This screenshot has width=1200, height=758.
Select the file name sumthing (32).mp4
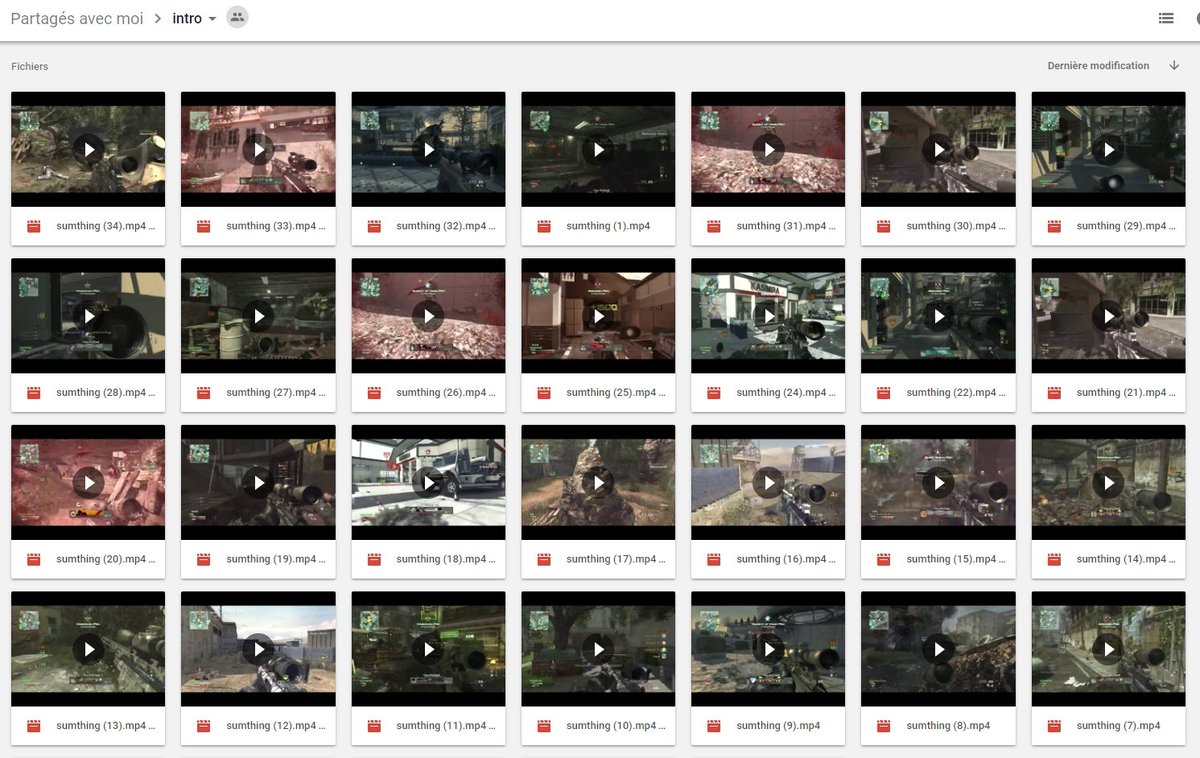click(x=446, y=226)
